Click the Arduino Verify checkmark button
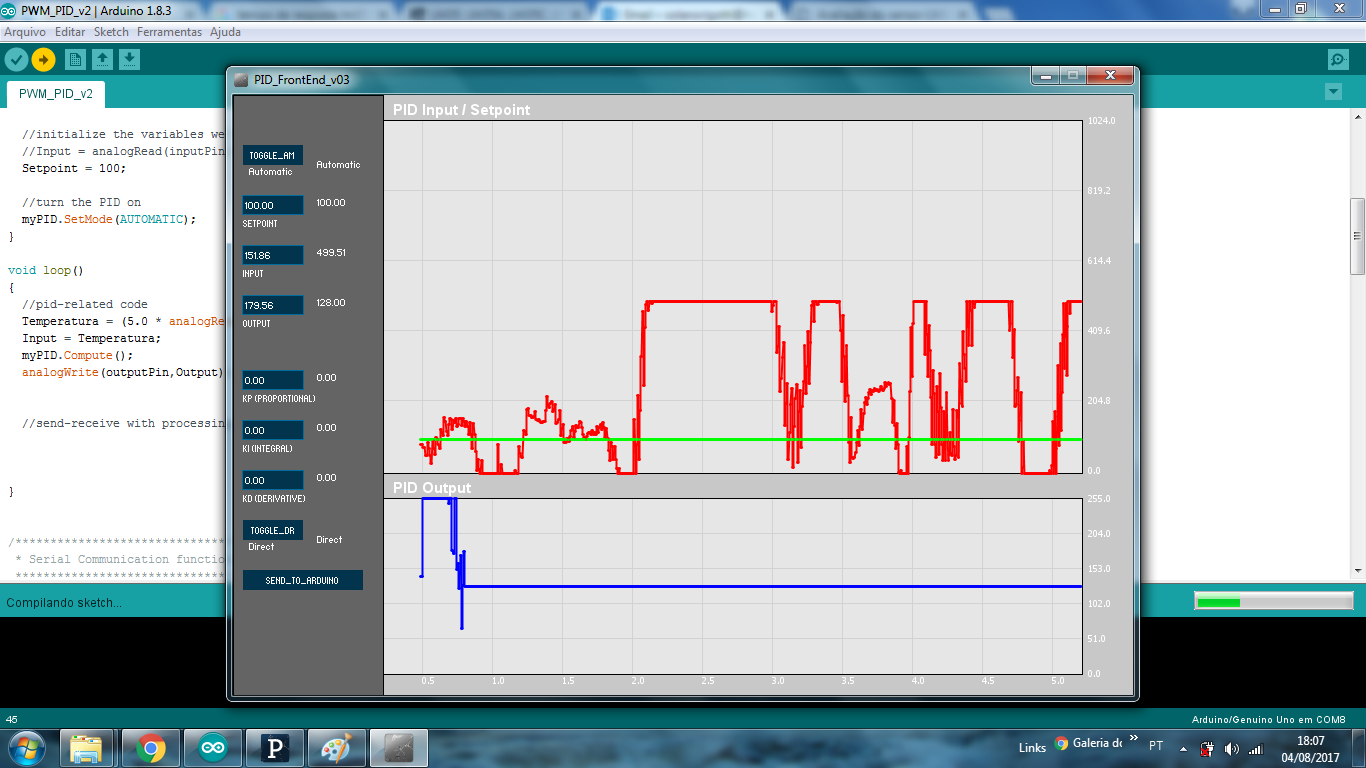The image size is (1366, 768). point(16,59)
